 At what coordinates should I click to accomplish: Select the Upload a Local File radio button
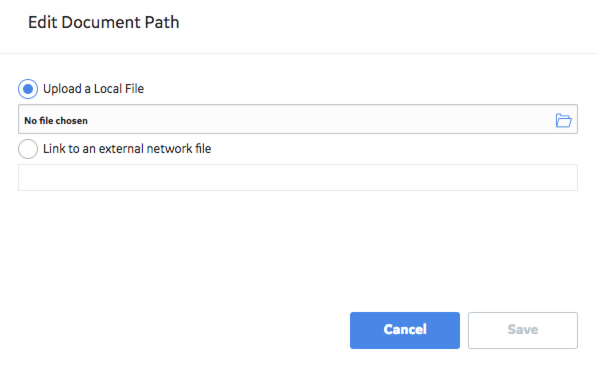coord(28,89)
